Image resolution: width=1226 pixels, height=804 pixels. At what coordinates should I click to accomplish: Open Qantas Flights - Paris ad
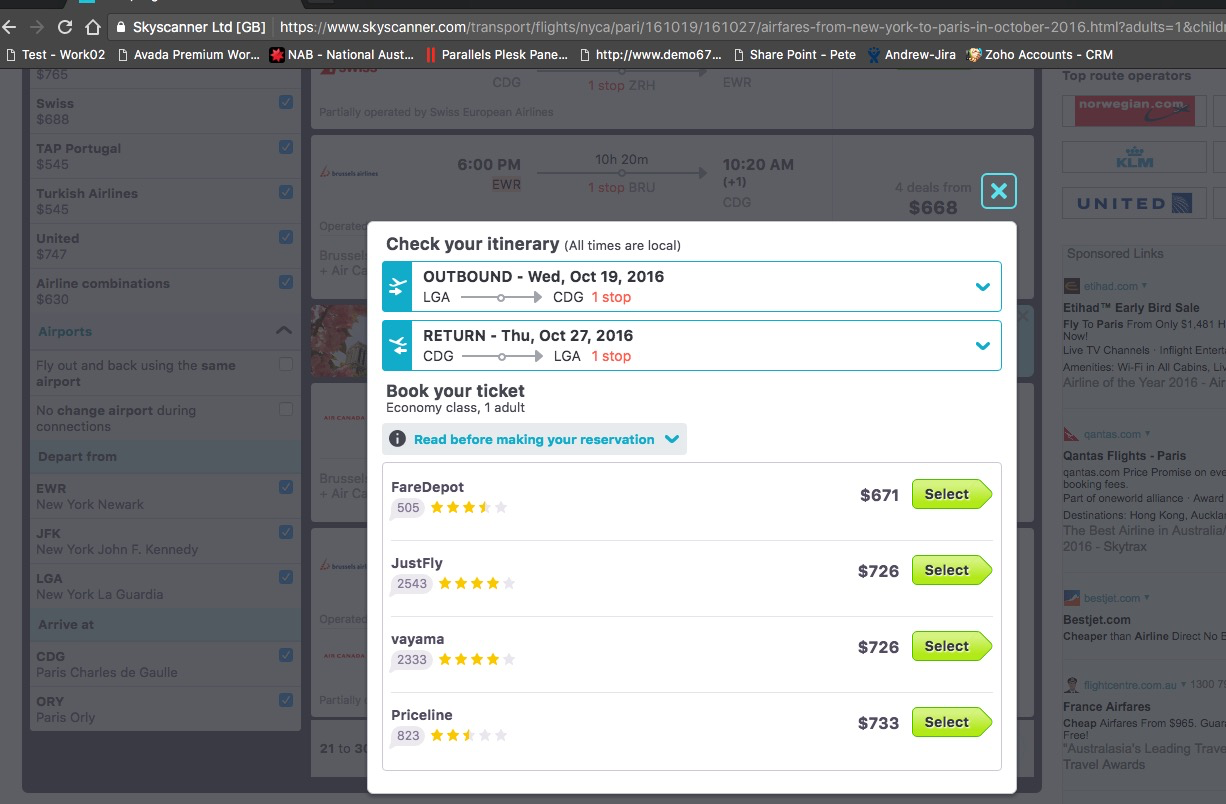(x=1125, y=456)
